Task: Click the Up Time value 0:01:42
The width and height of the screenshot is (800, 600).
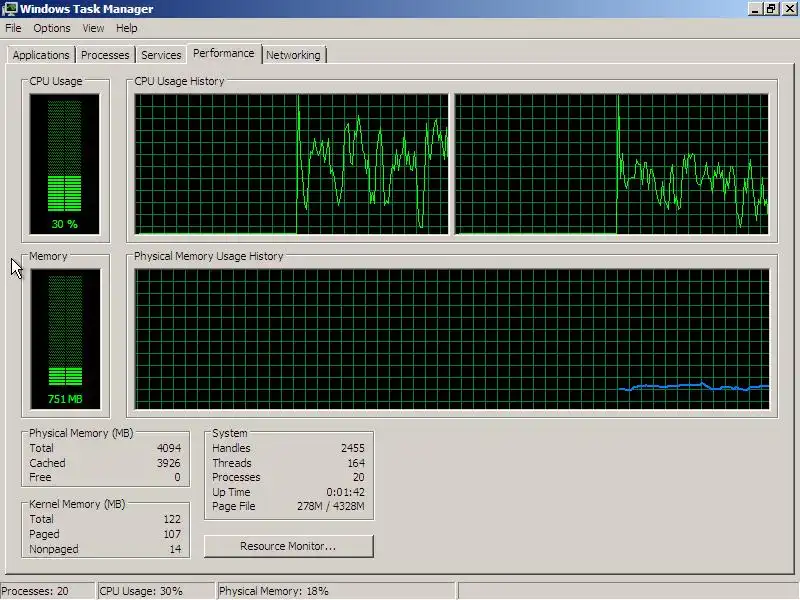Action: [345, 492]
